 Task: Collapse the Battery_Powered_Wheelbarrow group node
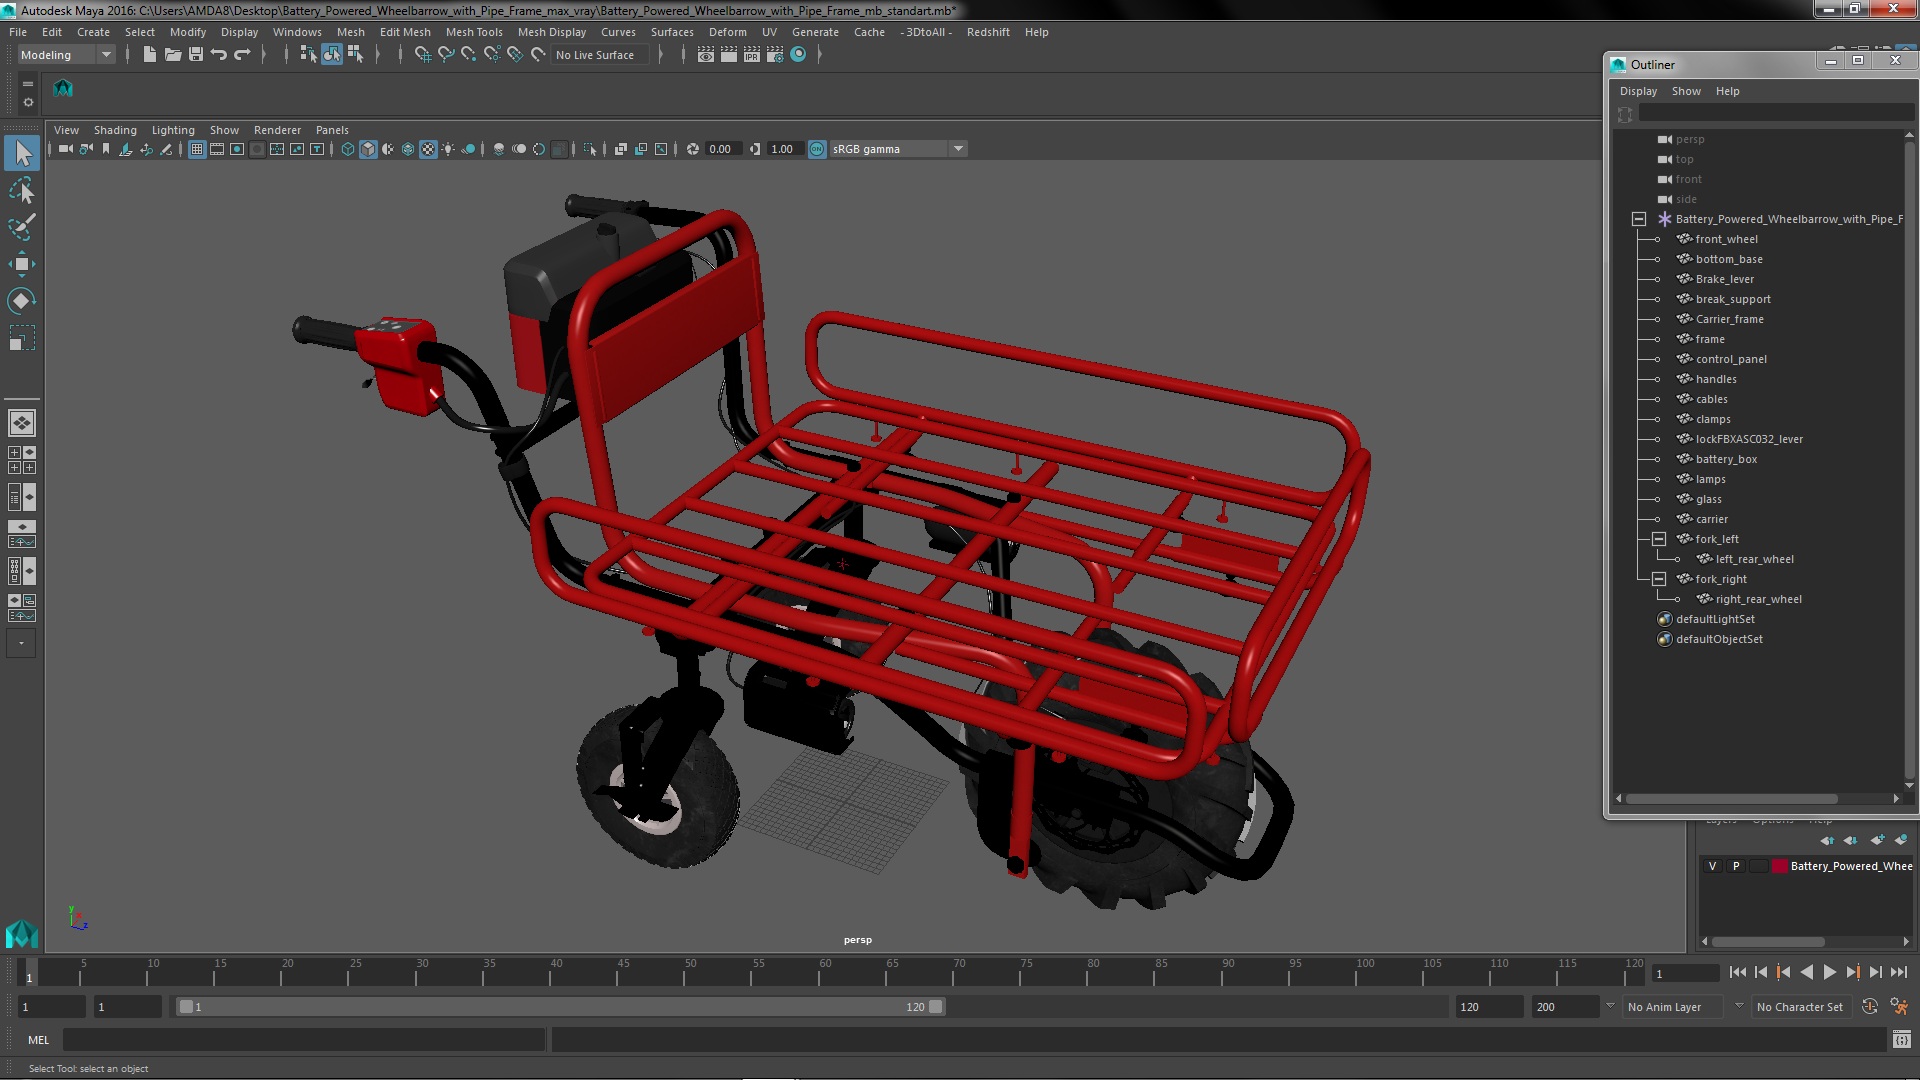(x=1639, y=219)
